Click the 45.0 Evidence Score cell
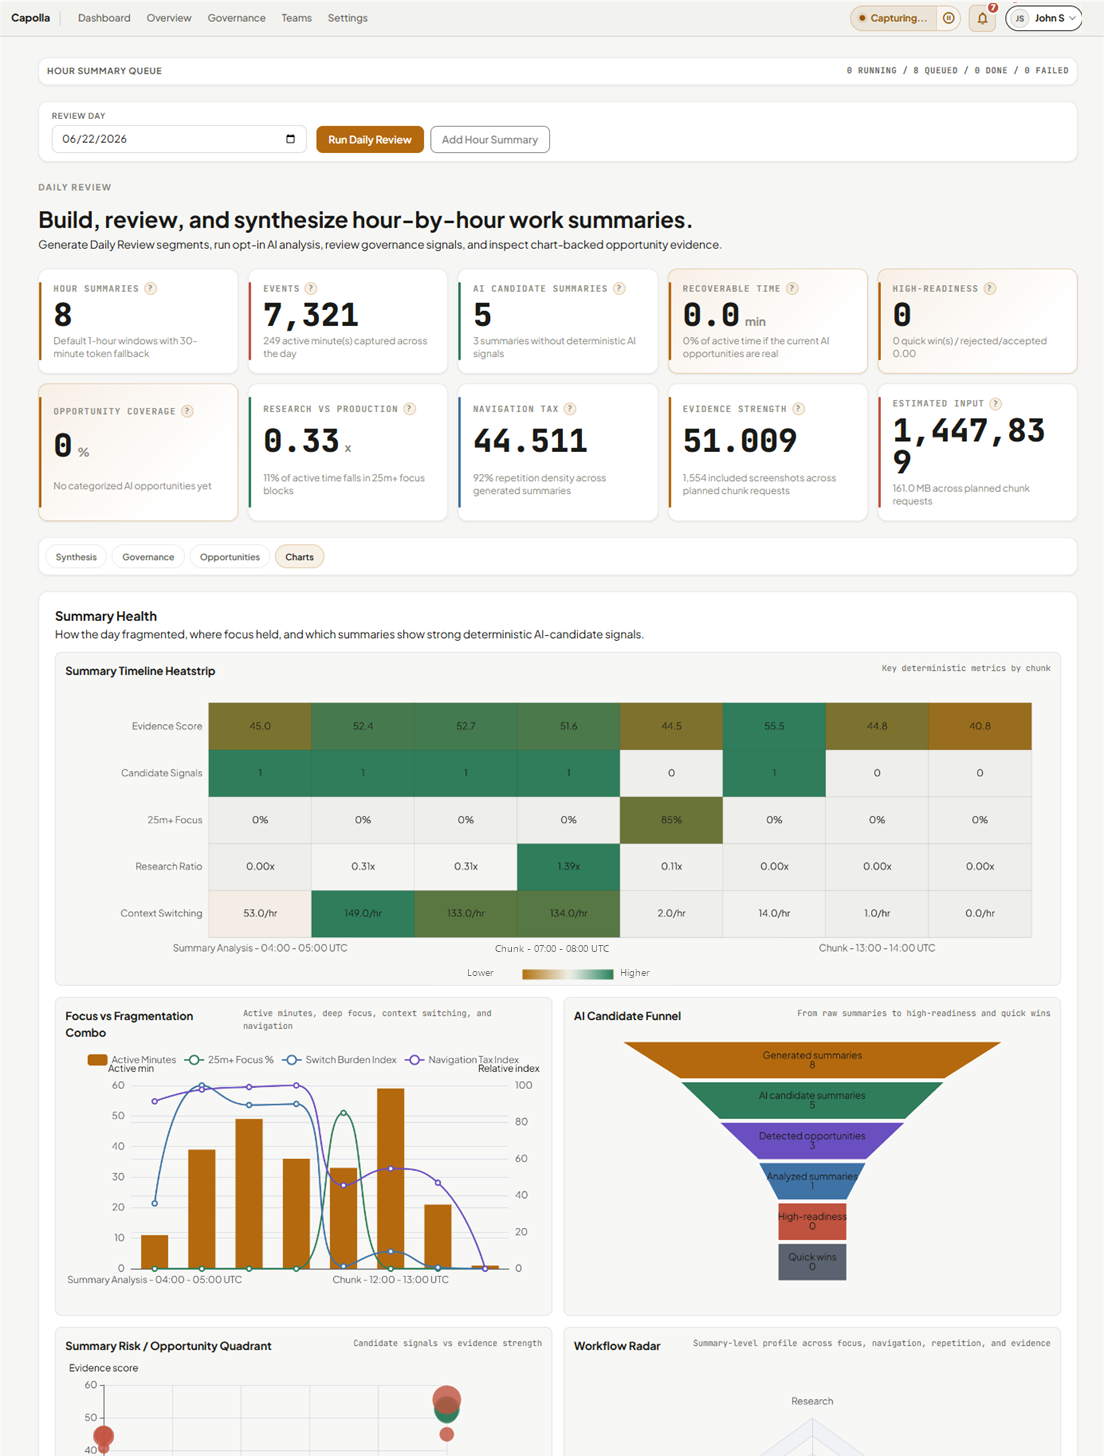Viewport: 1104px width, 1456px height. [x=260, y=726]
